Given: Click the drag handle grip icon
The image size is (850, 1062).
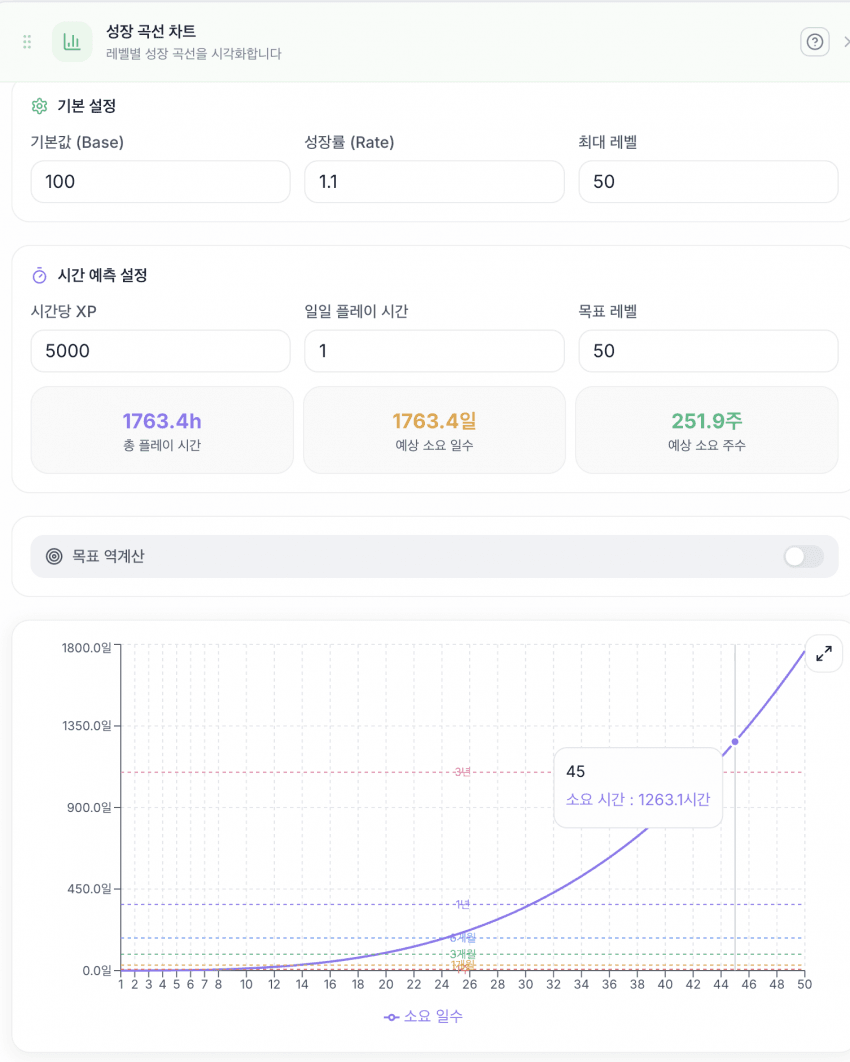Looking at the screenshot, I should [27, 42].
